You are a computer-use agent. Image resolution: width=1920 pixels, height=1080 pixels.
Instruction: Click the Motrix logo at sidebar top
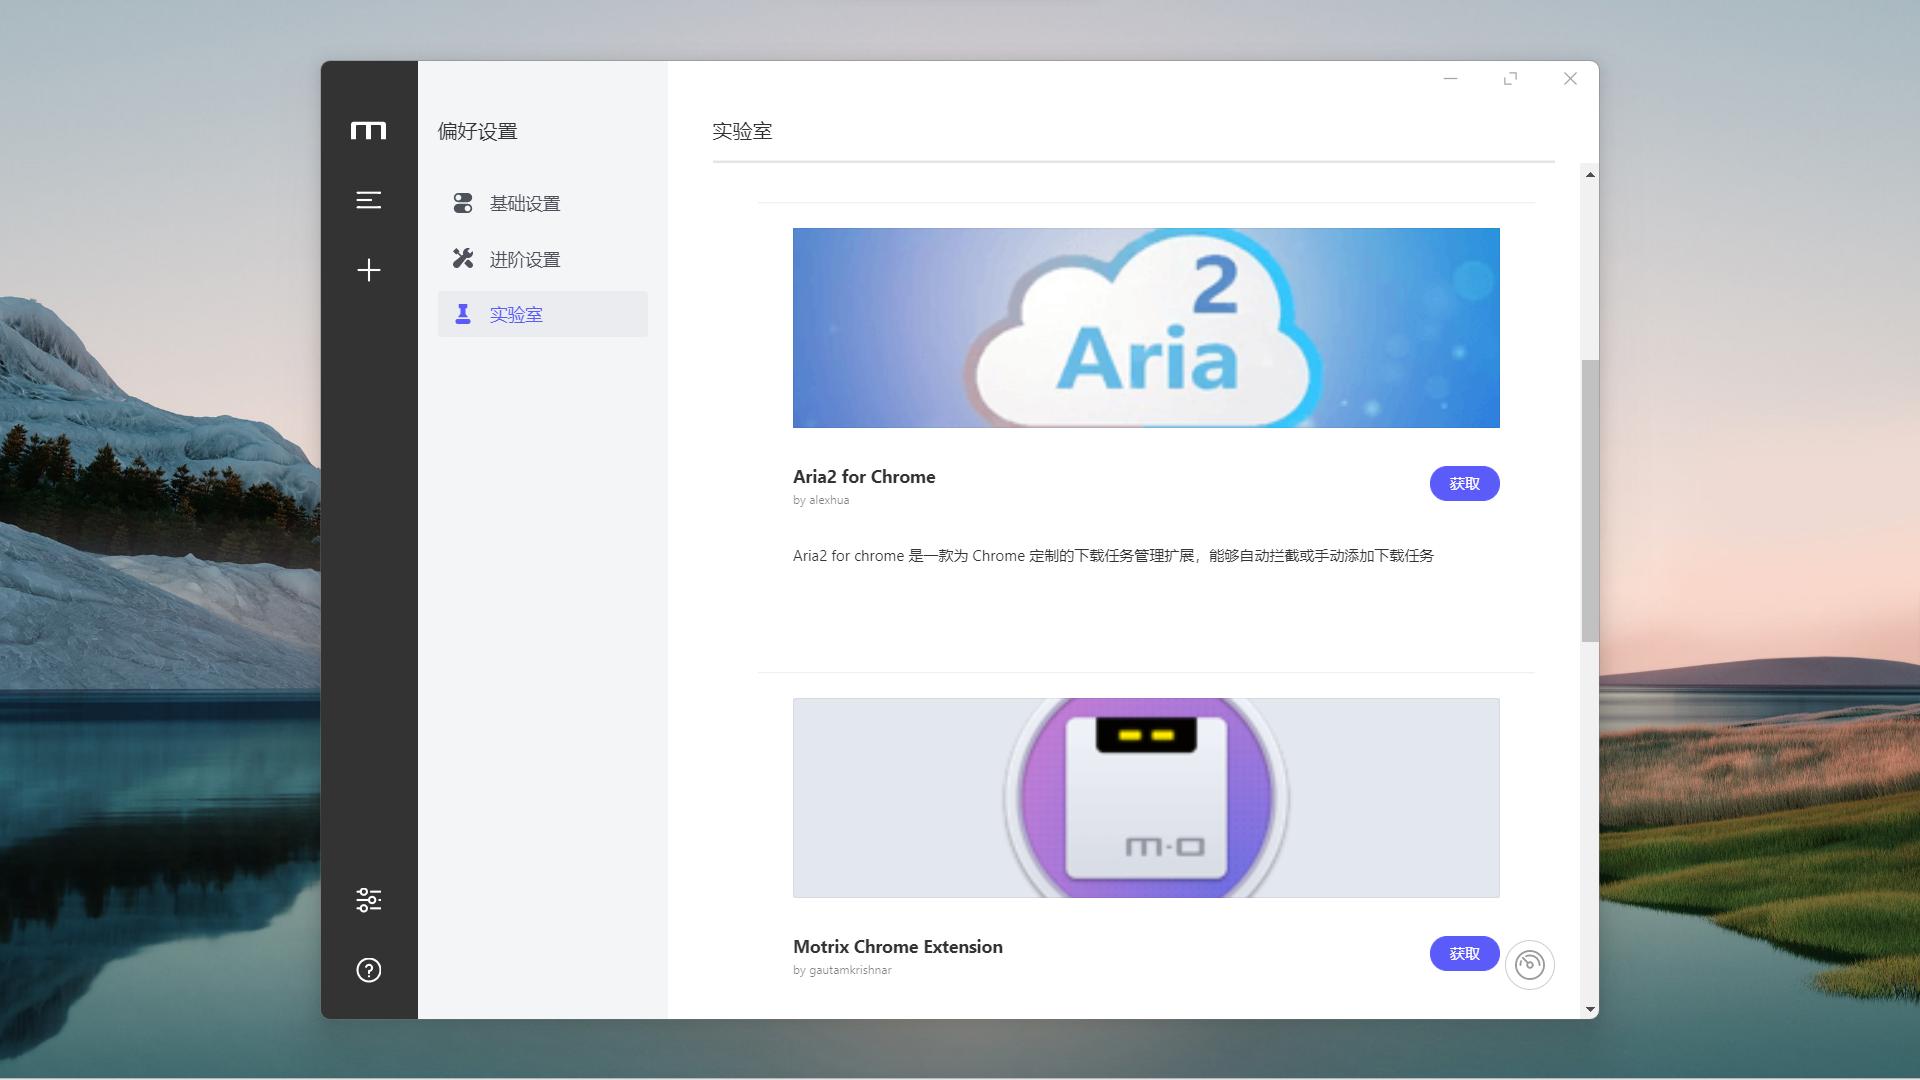[x=369, y=130]
